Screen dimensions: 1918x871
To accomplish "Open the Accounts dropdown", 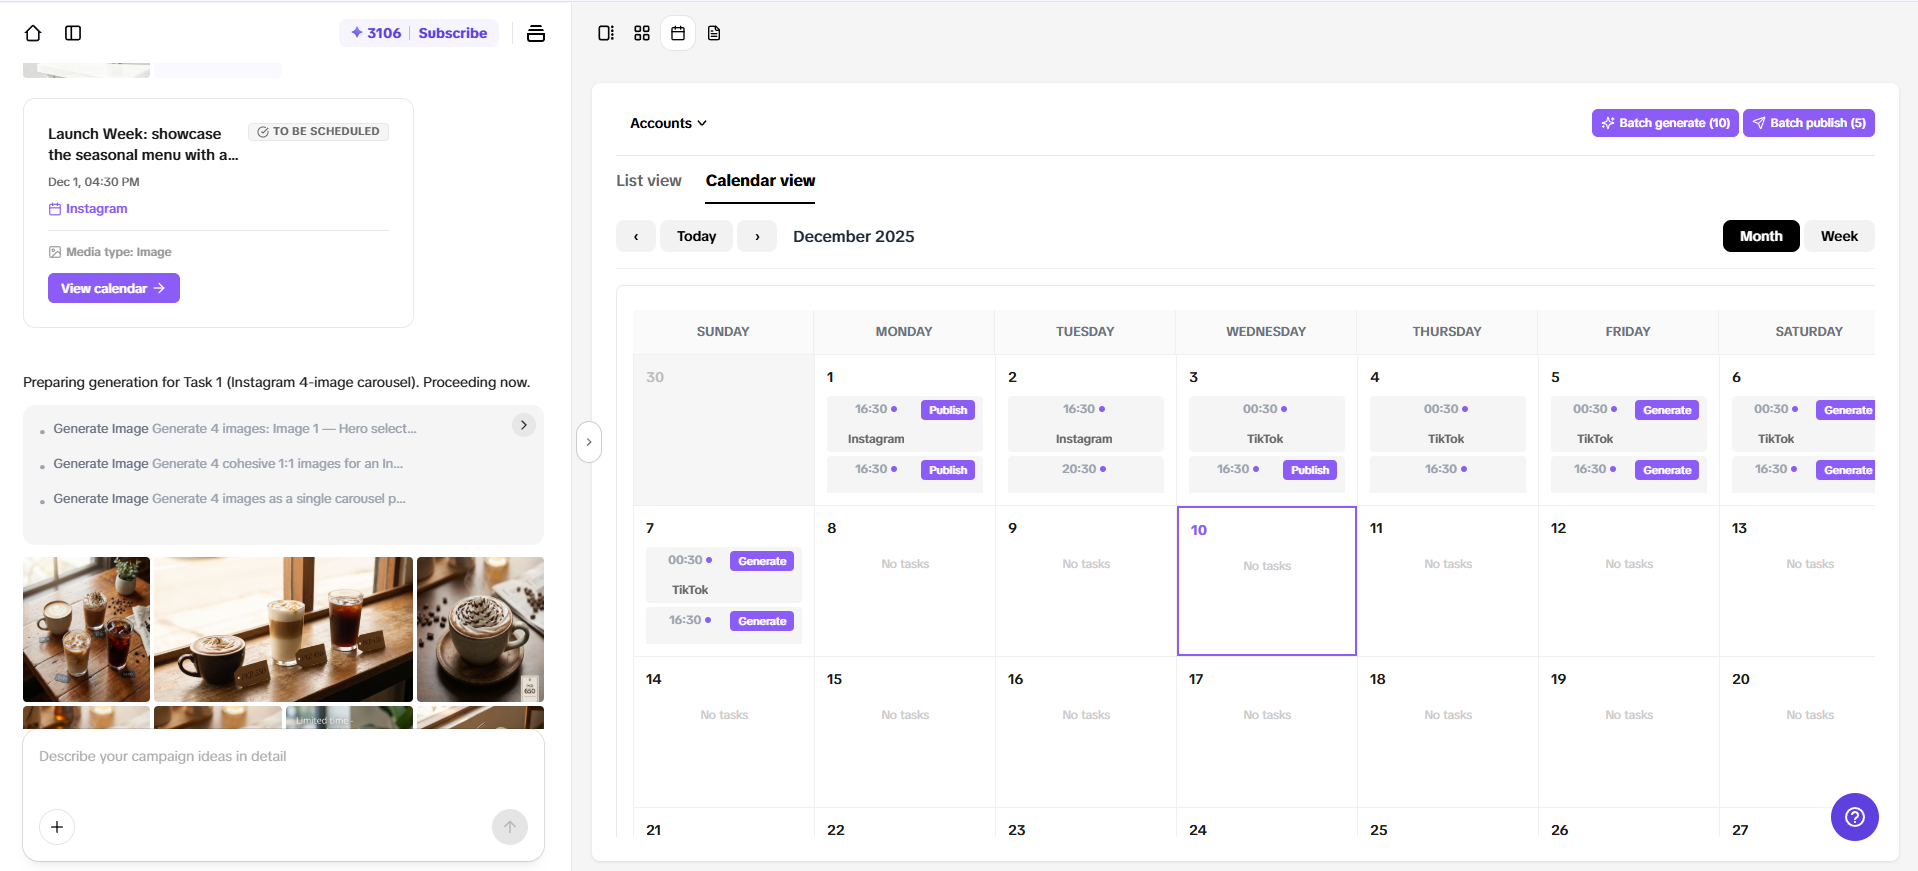I will 668,123.
